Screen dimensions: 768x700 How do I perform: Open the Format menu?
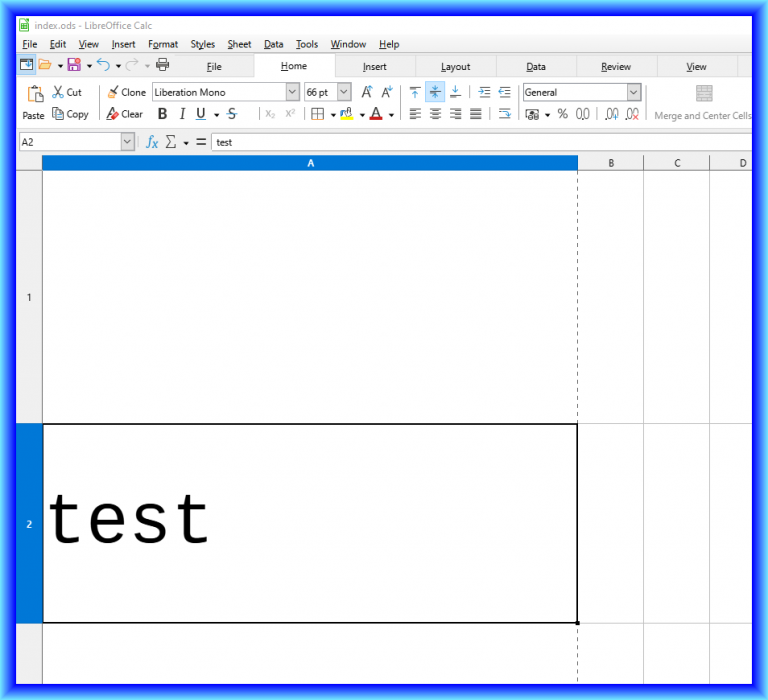[163, 44]
